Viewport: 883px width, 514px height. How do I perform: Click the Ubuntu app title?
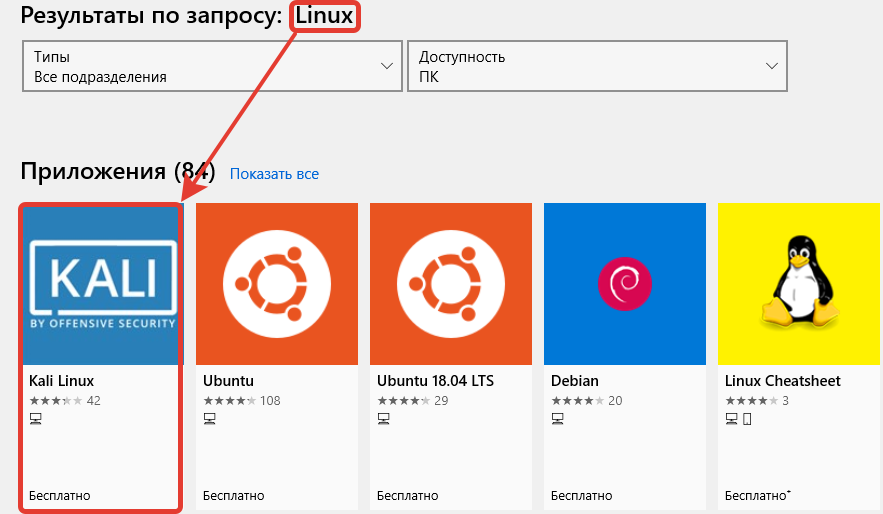point(228,381)
